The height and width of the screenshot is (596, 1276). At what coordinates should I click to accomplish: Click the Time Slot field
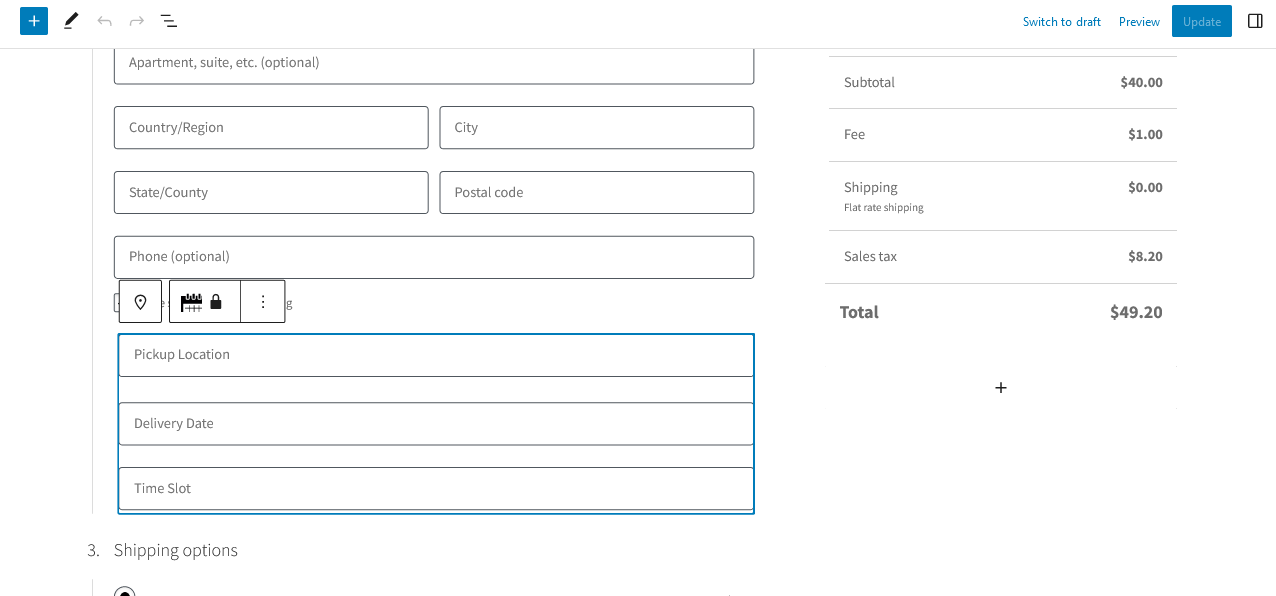coord(436,489)
